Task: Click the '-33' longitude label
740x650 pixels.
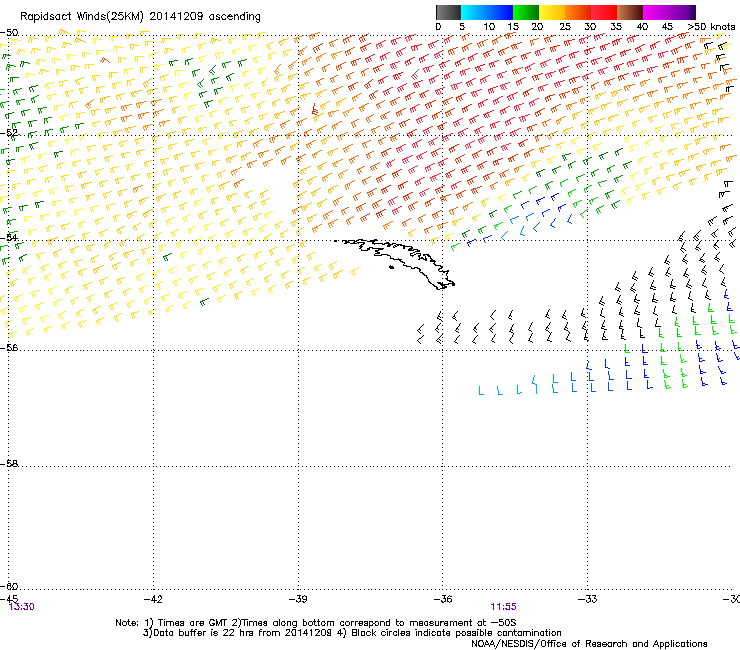Action: 587,599
